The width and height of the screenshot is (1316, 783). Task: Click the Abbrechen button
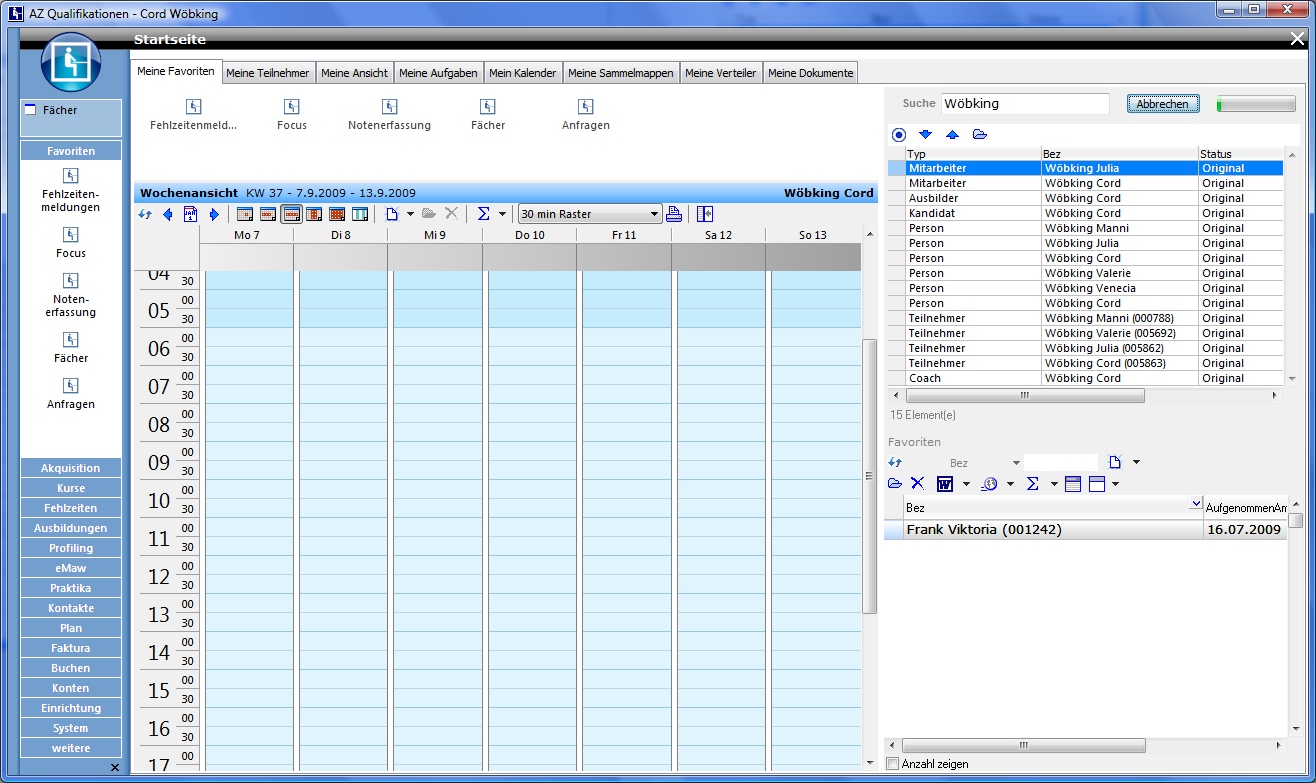click(x=1163, y=104)
